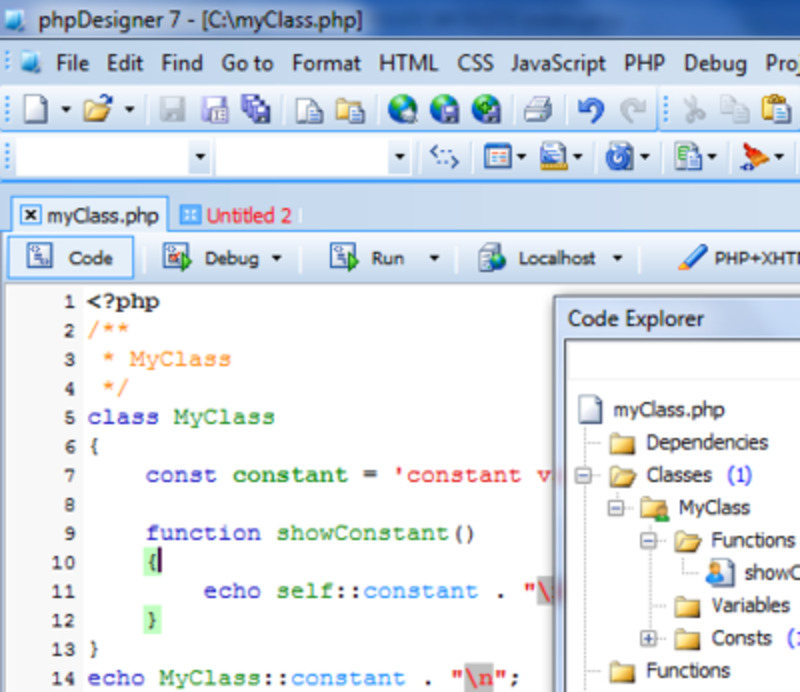Click the Debug button below tabs
Viewport: 800px width, 692px height.
pos(211,258)
